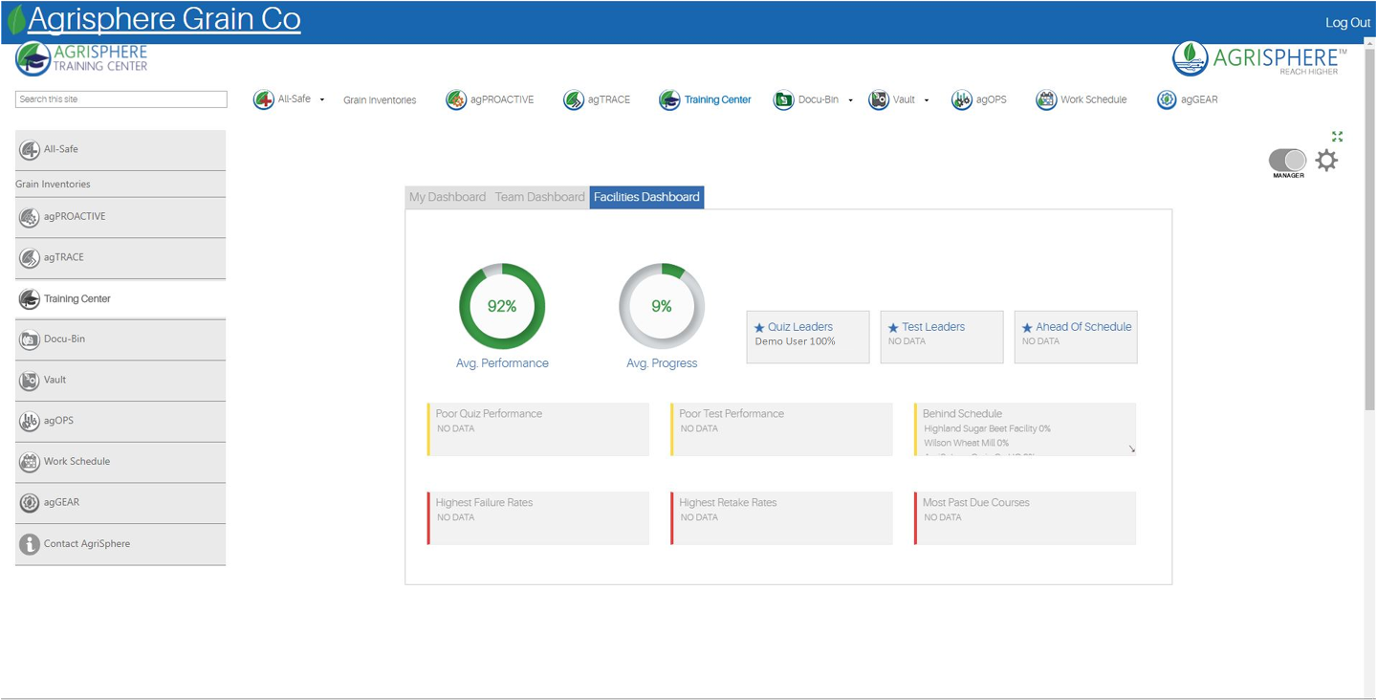
Task: Click the green fullscreen expand icon
Action: (1337, 136)
